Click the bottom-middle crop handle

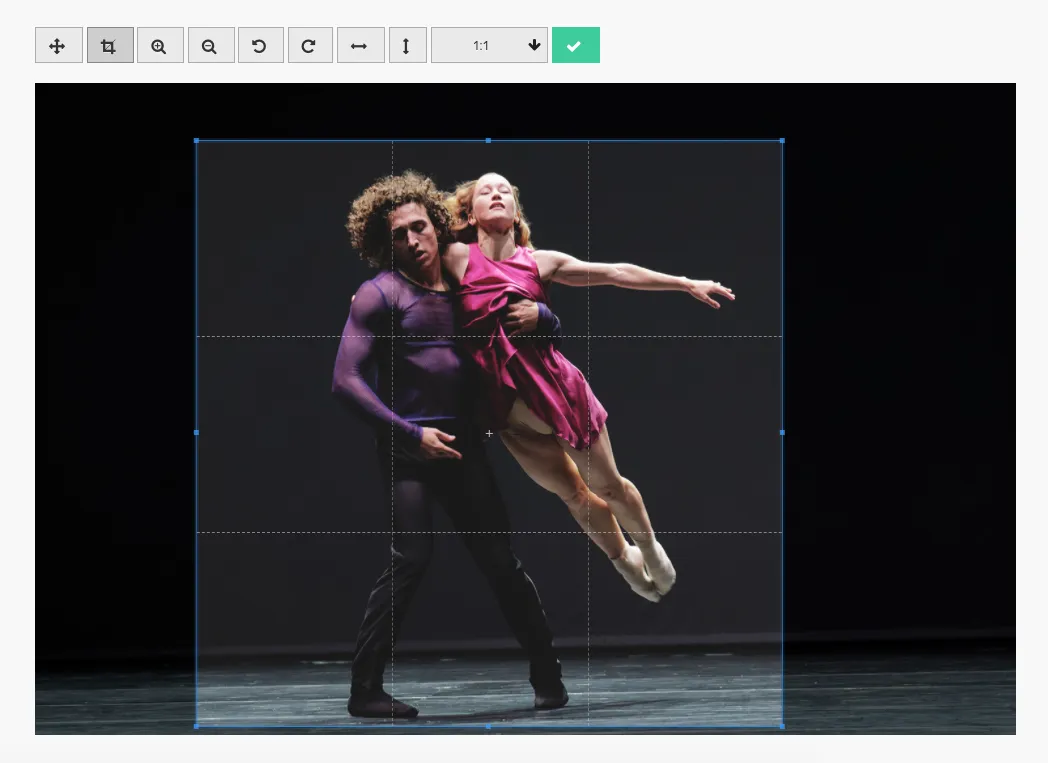[x=489, y=726]
